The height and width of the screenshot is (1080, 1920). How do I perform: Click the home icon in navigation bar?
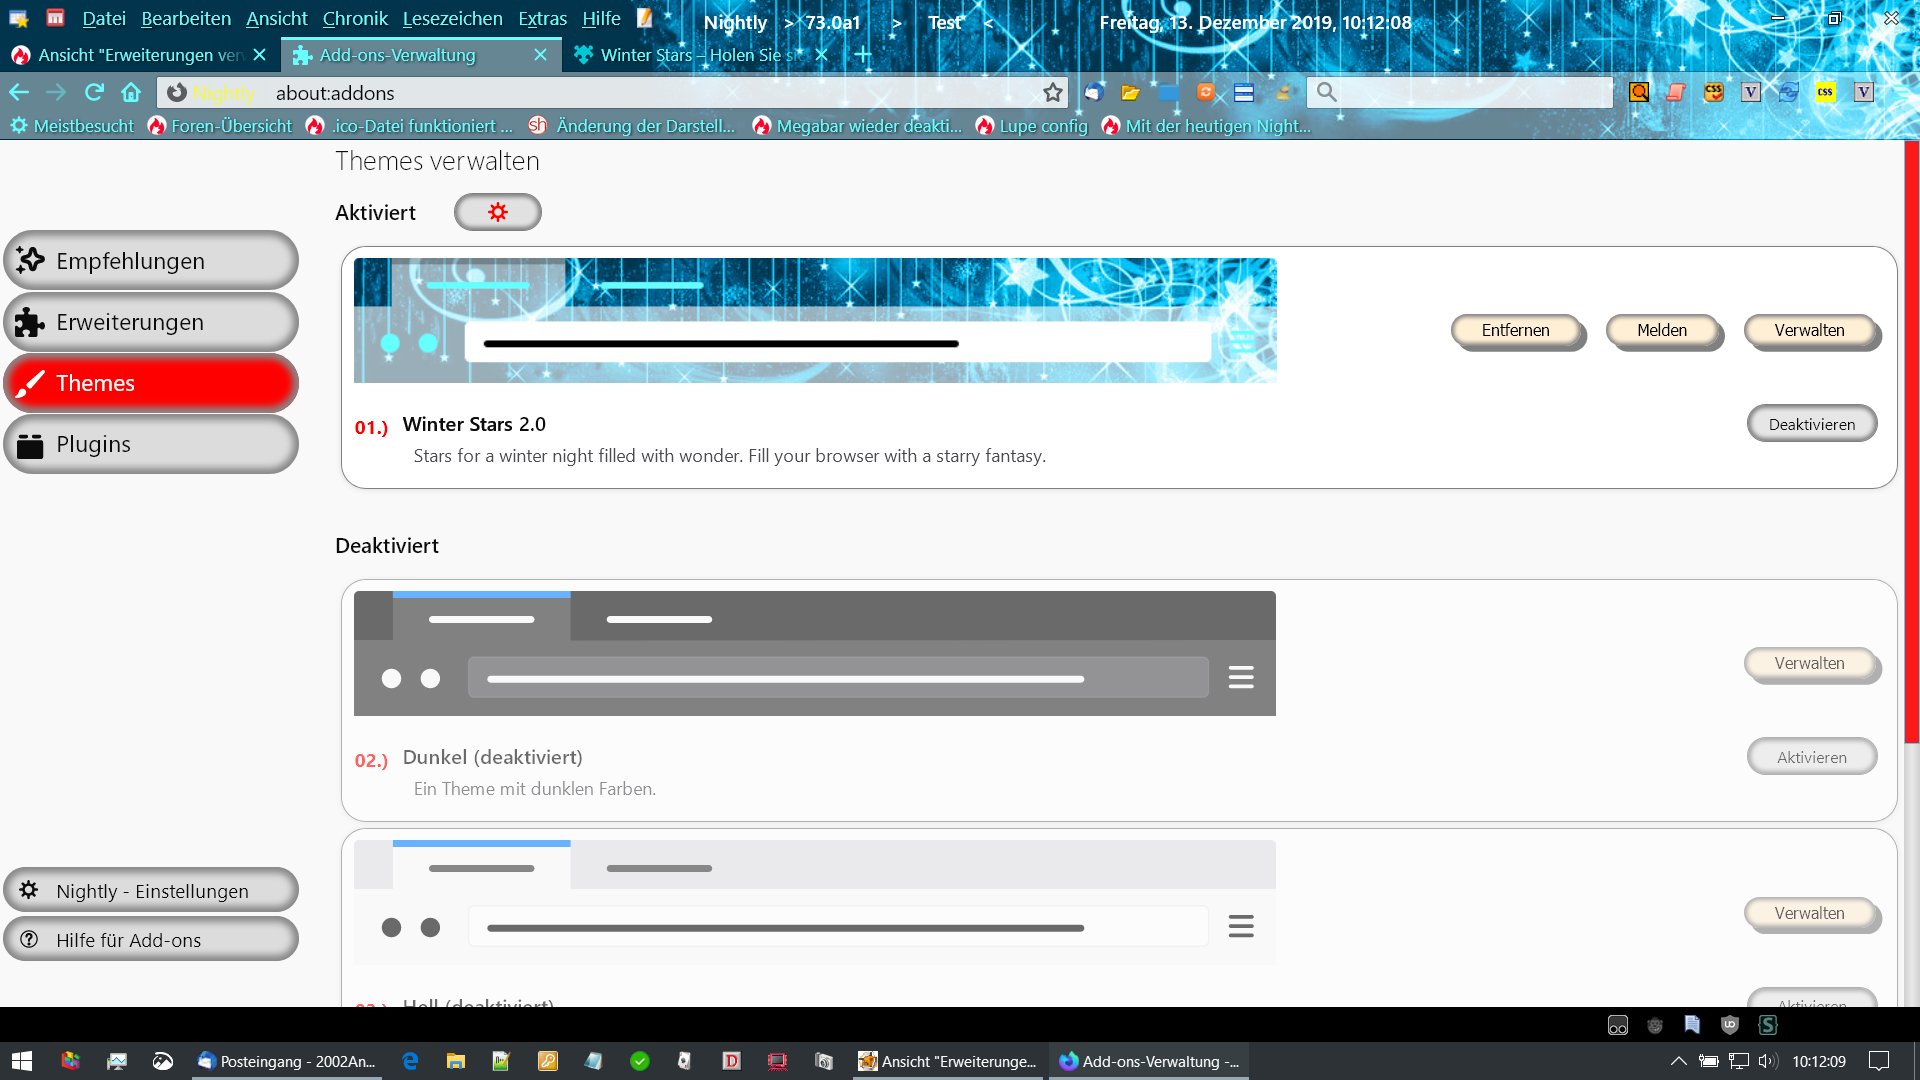(x=131, y=92)
